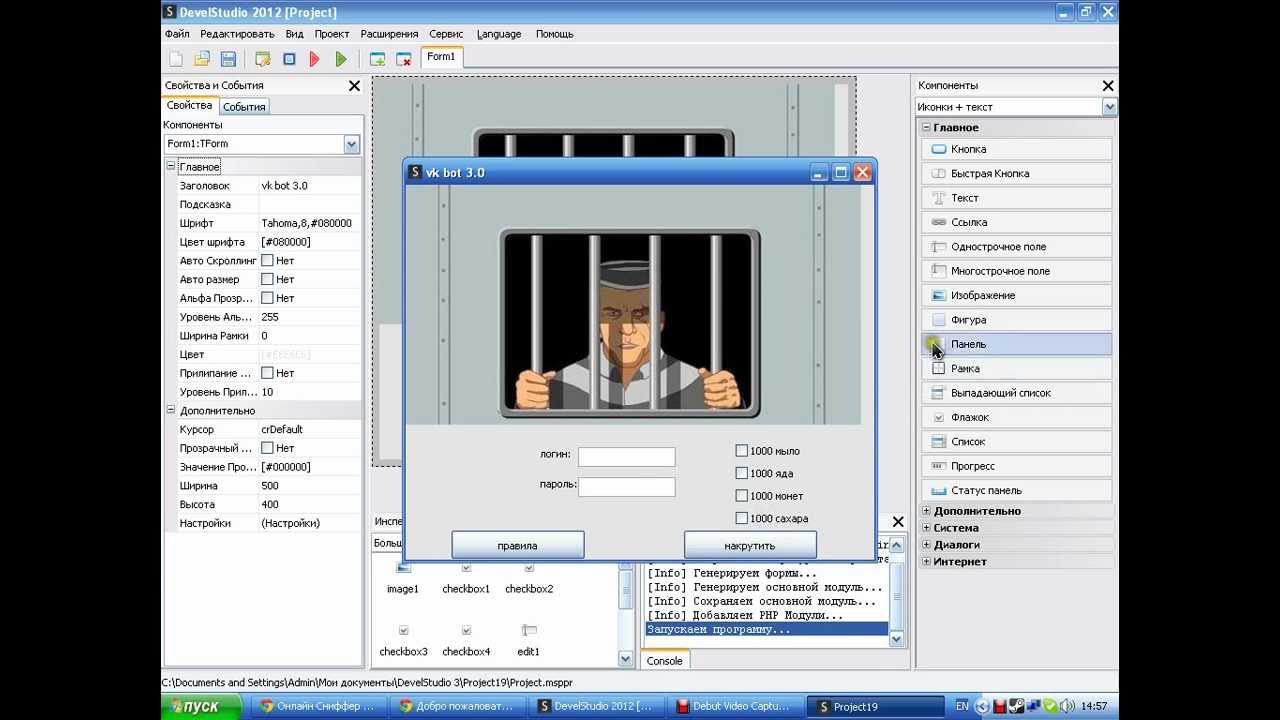
Task: Create a new project with the blank page icon
Action: pyautogui.click(x=176, y=59)
